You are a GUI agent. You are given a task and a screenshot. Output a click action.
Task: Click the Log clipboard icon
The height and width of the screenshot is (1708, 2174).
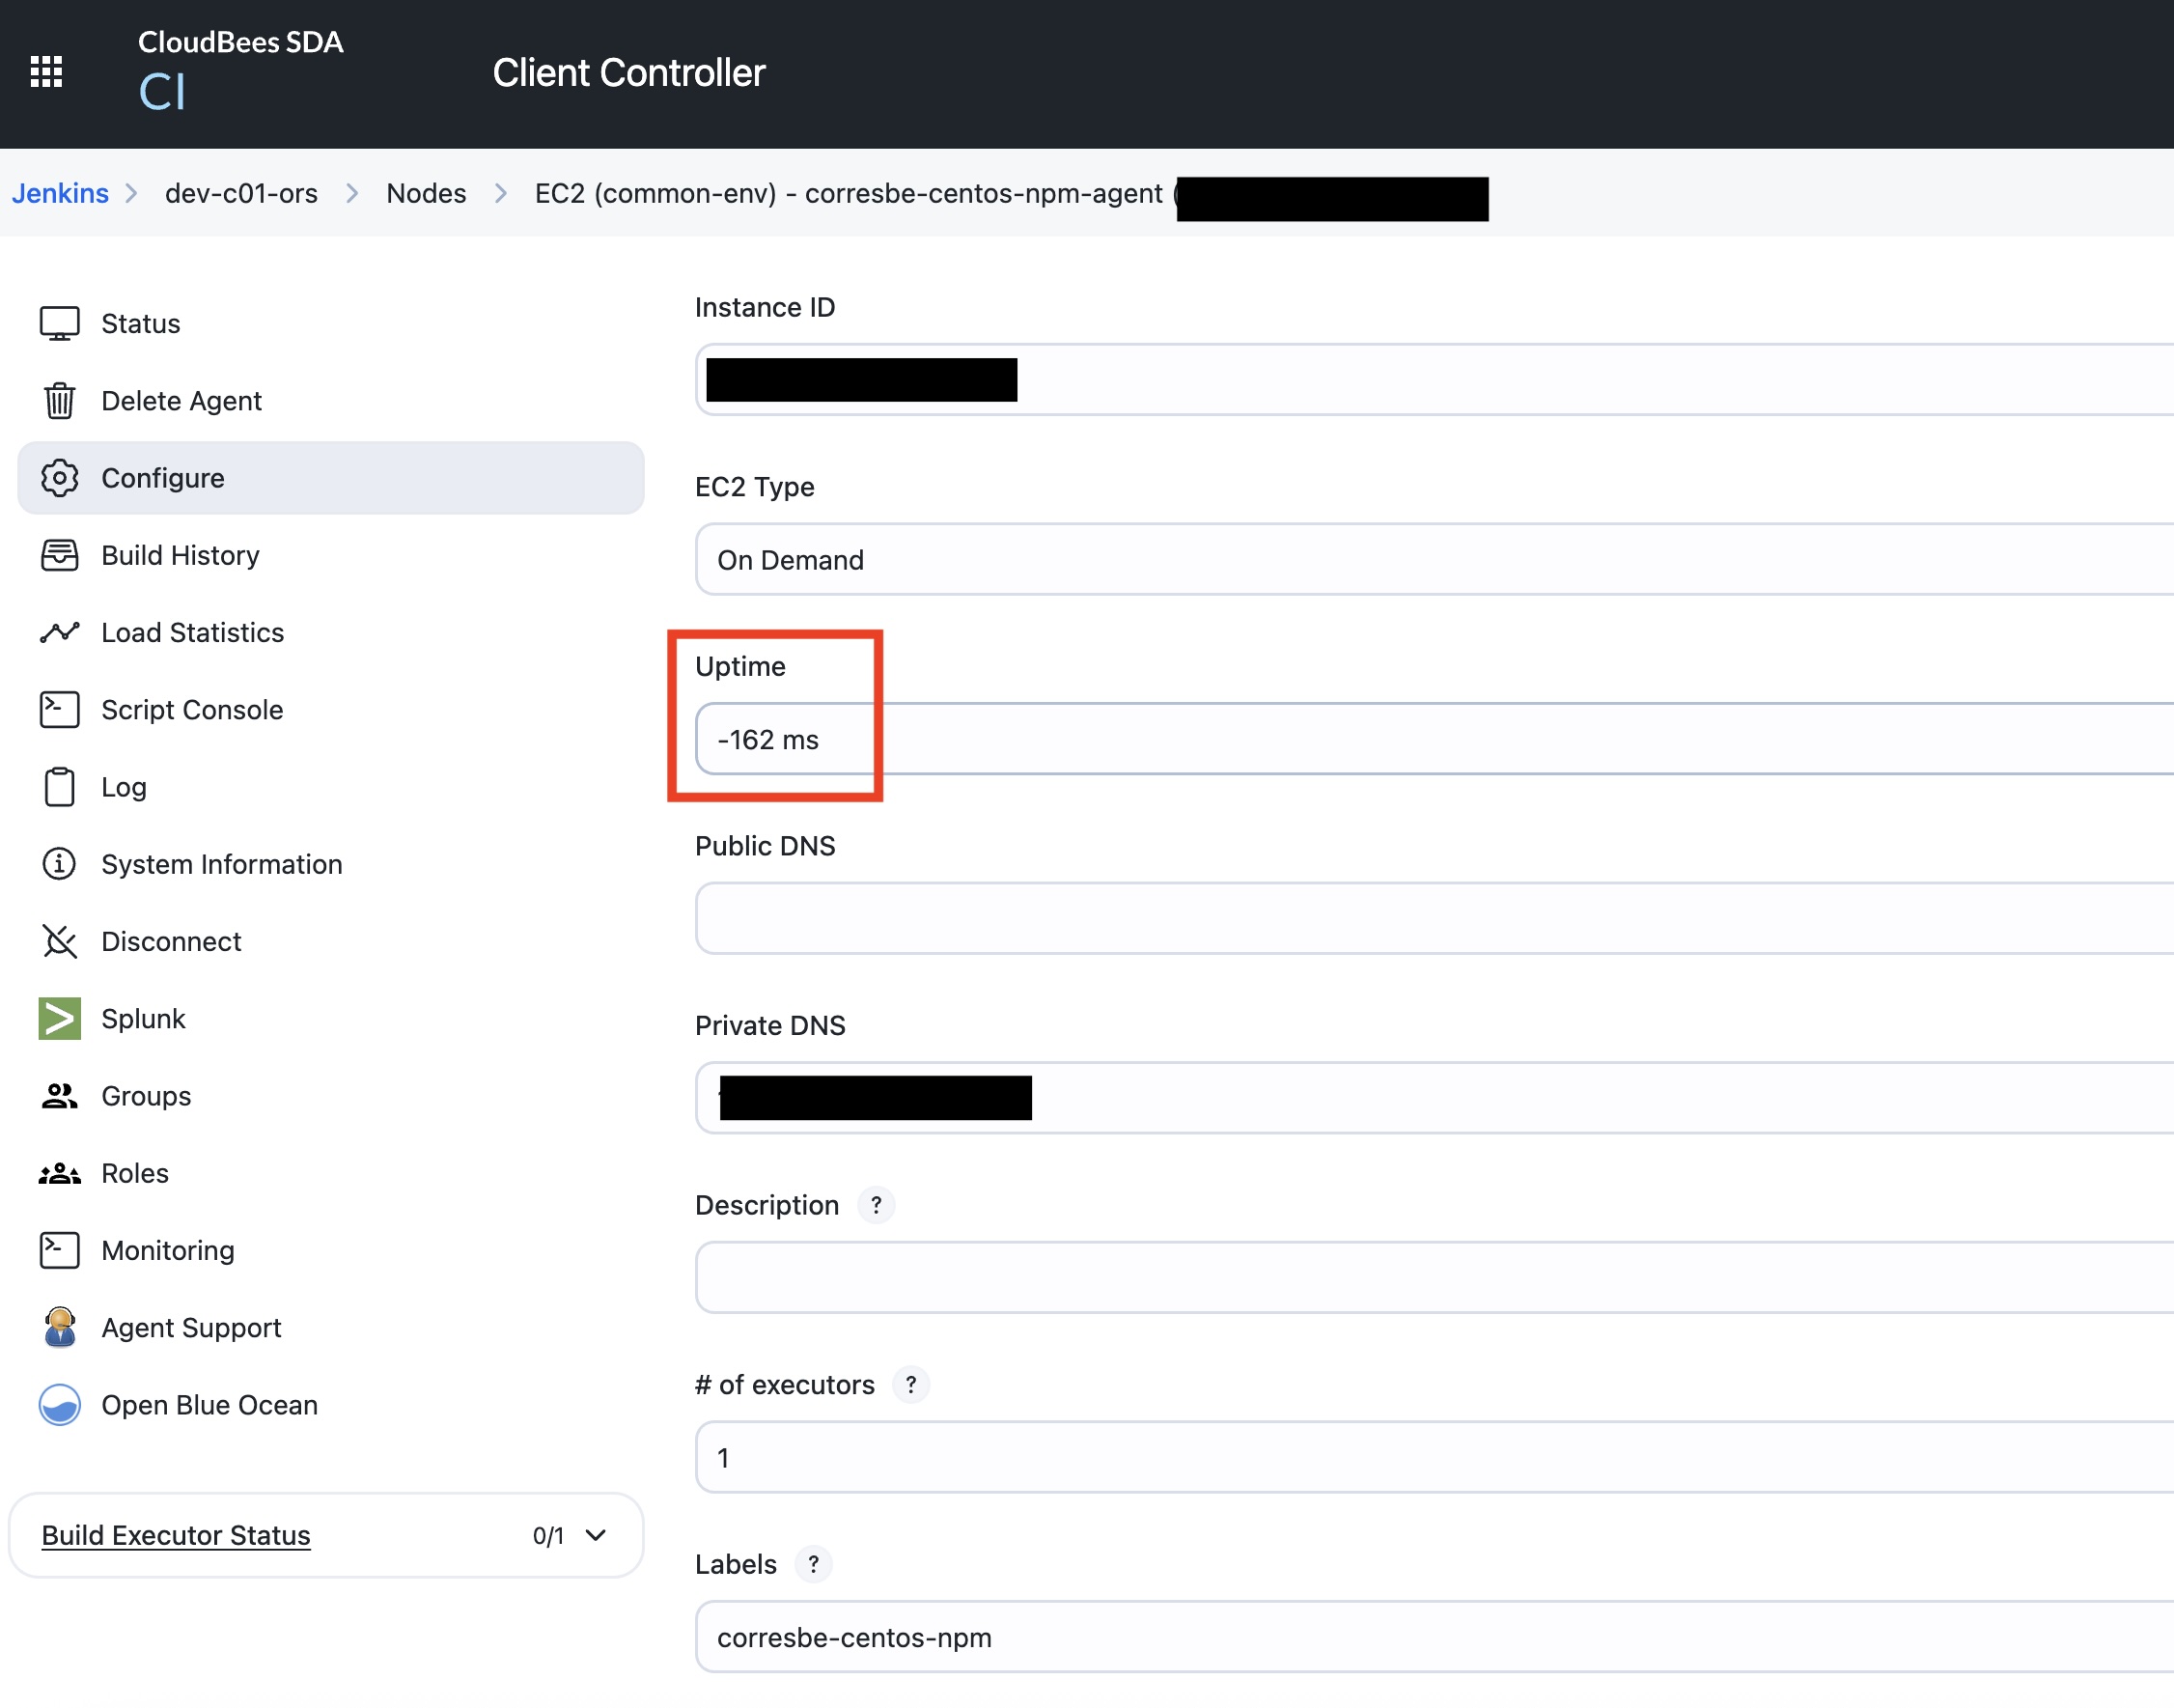tap(59, 787)
